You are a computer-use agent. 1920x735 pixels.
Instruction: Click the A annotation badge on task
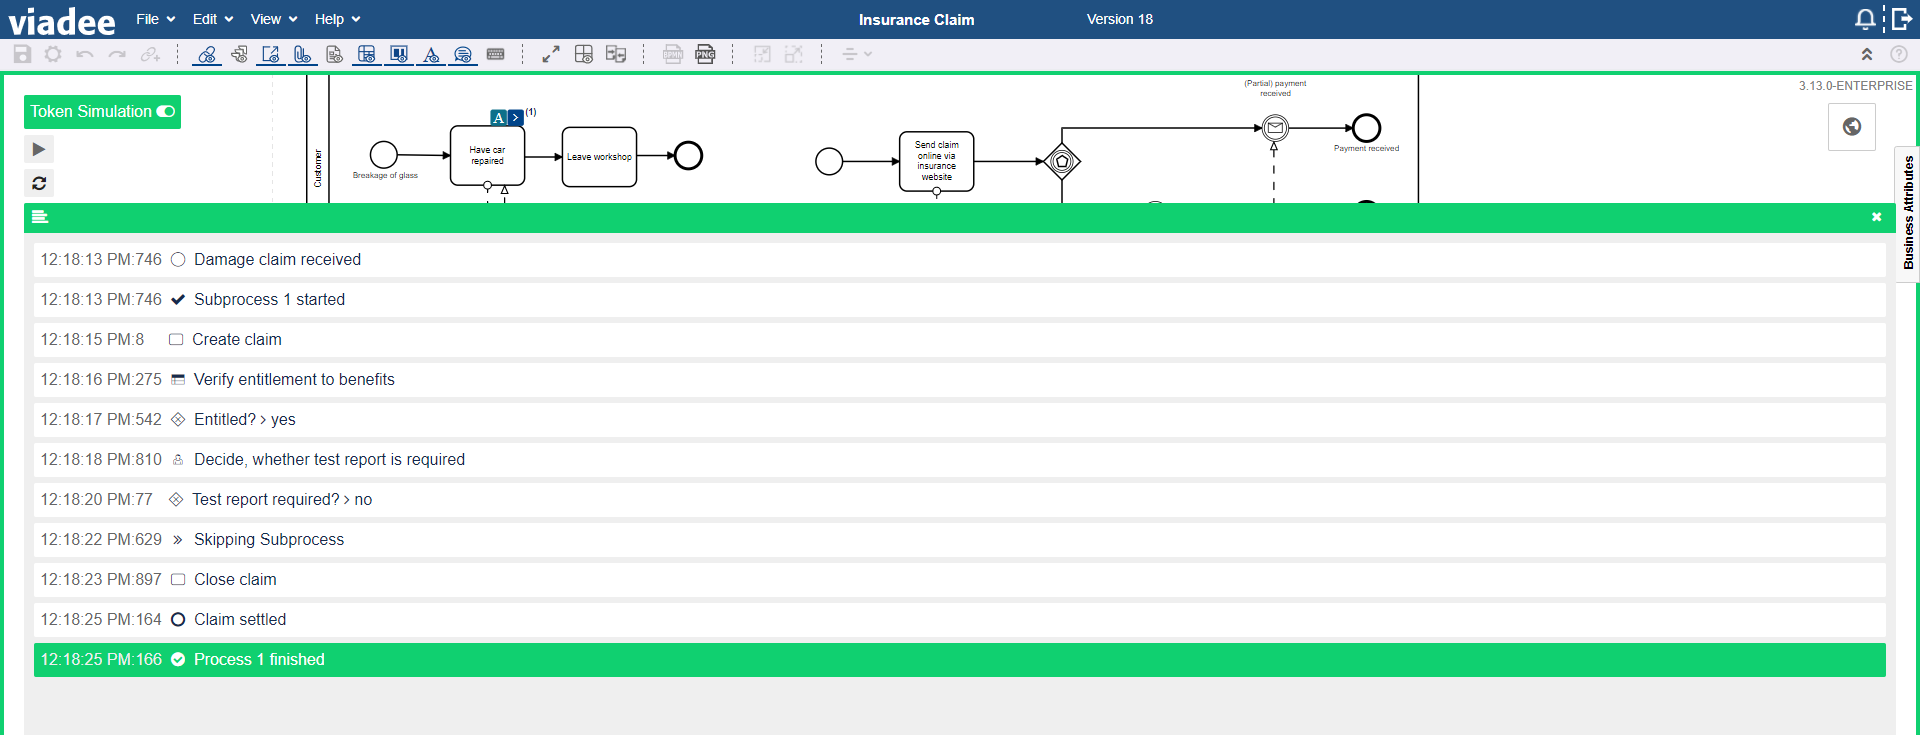[x=499, y=118]
